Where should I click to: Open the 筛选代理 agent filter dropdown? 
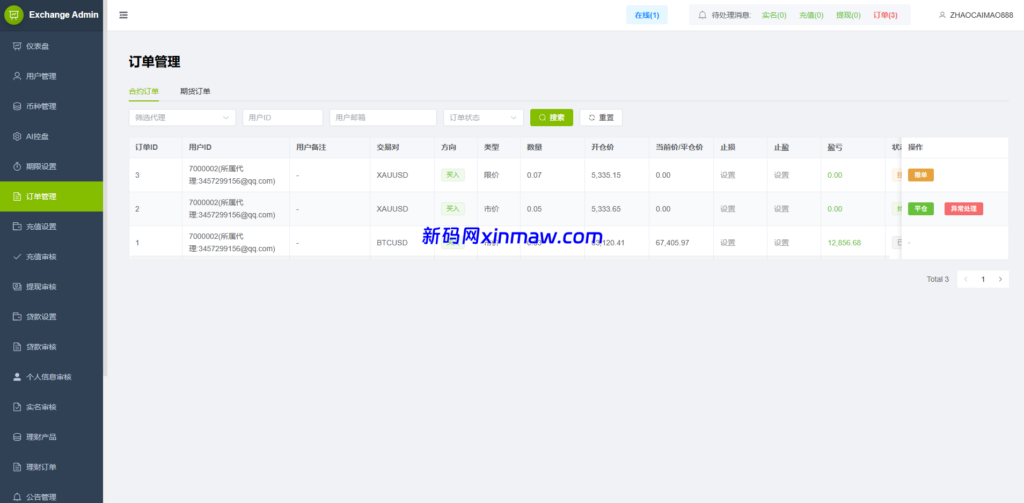182,118
